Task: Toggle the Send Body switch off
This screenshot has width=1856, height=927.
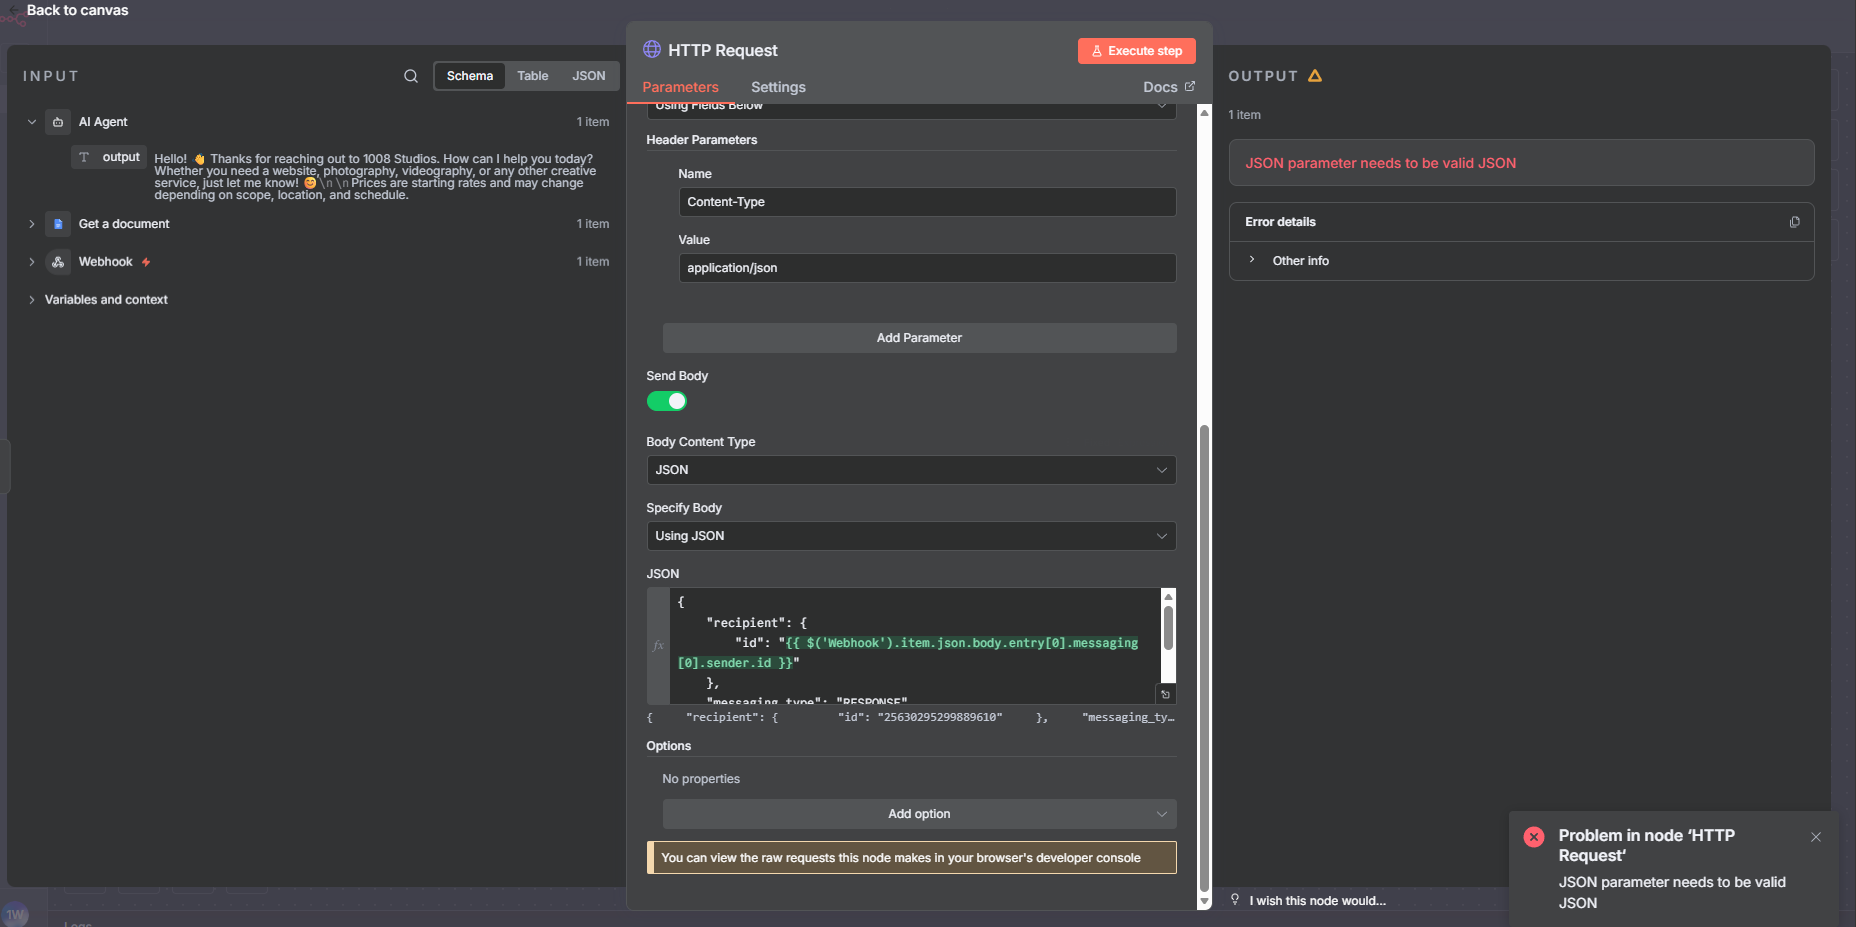Action: [666, 401]
